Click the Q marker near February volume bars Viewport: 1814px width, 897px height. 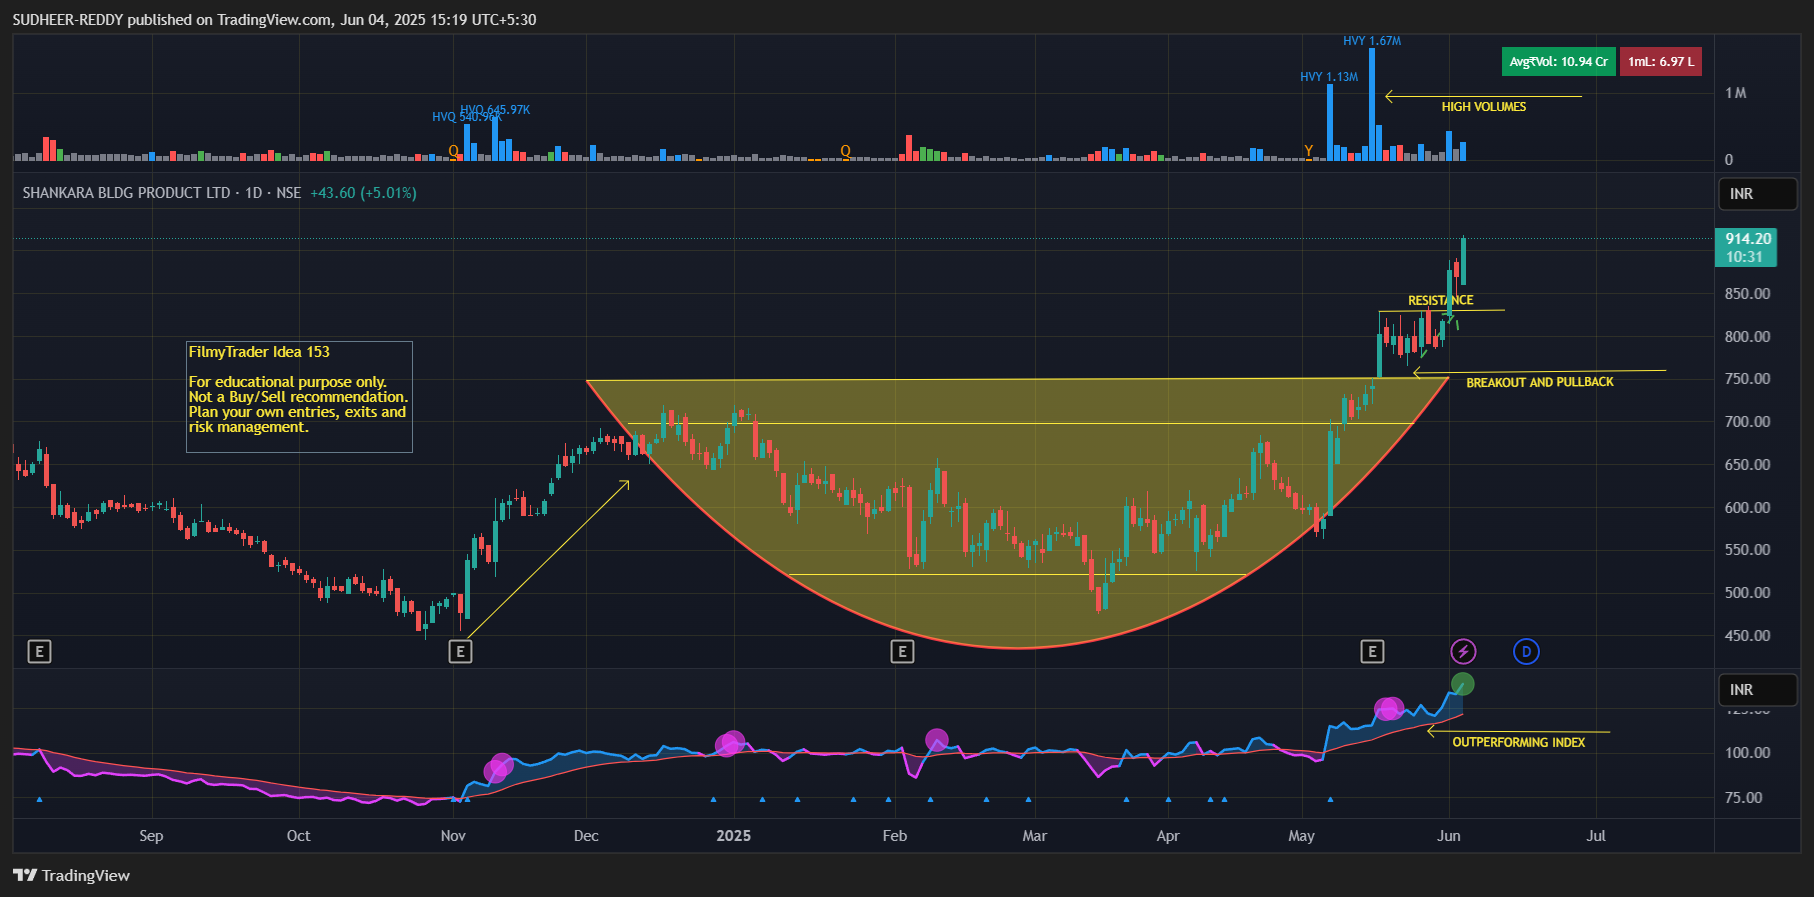pos(845,151)
